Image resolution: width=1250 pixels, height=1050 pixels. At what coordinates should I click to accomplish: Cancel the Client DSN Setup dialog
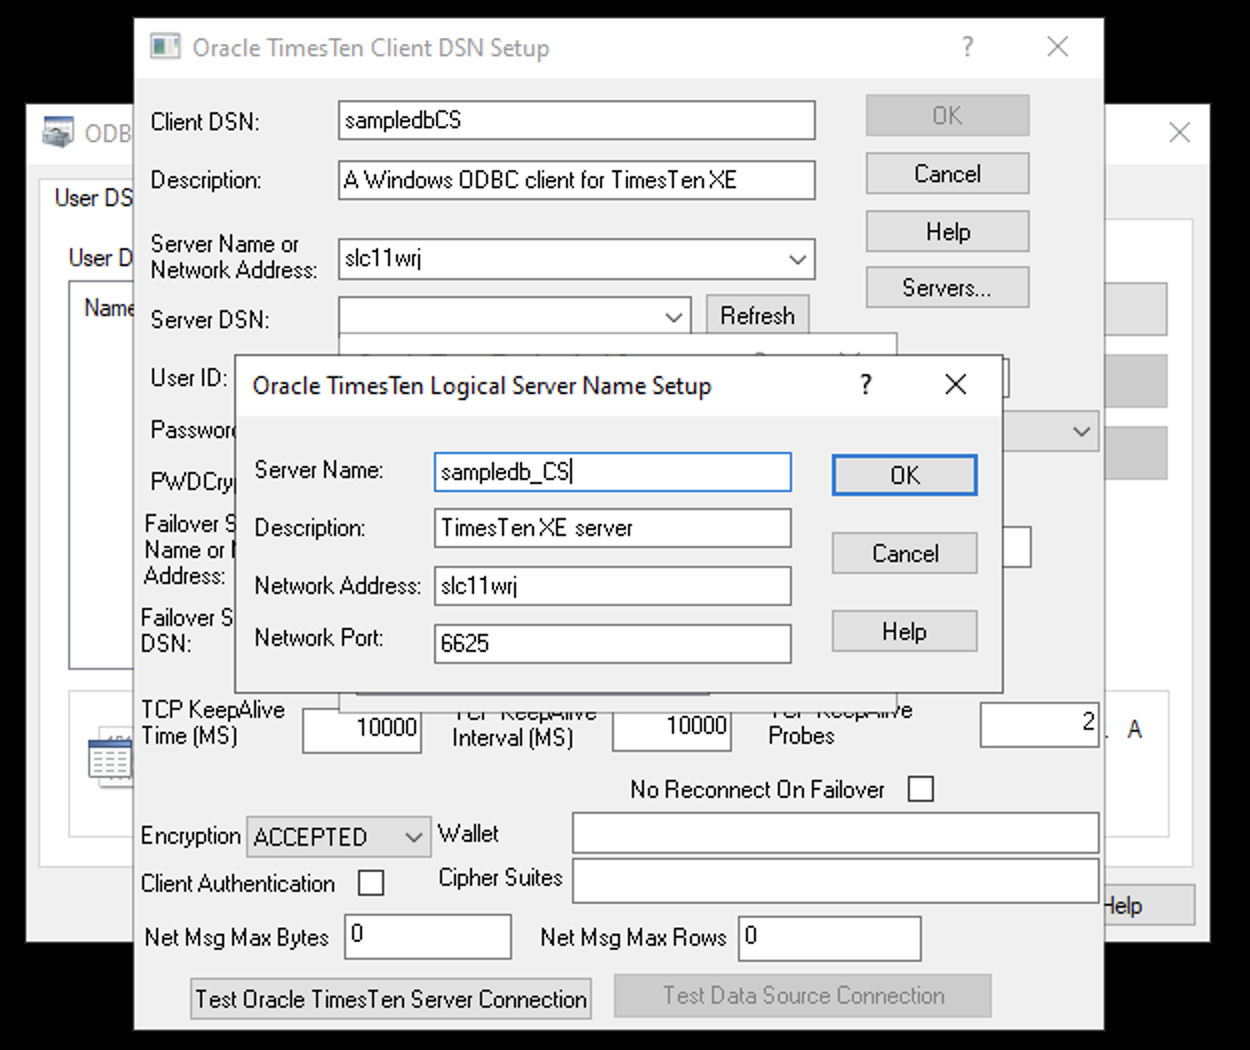(x=947, y=174)
